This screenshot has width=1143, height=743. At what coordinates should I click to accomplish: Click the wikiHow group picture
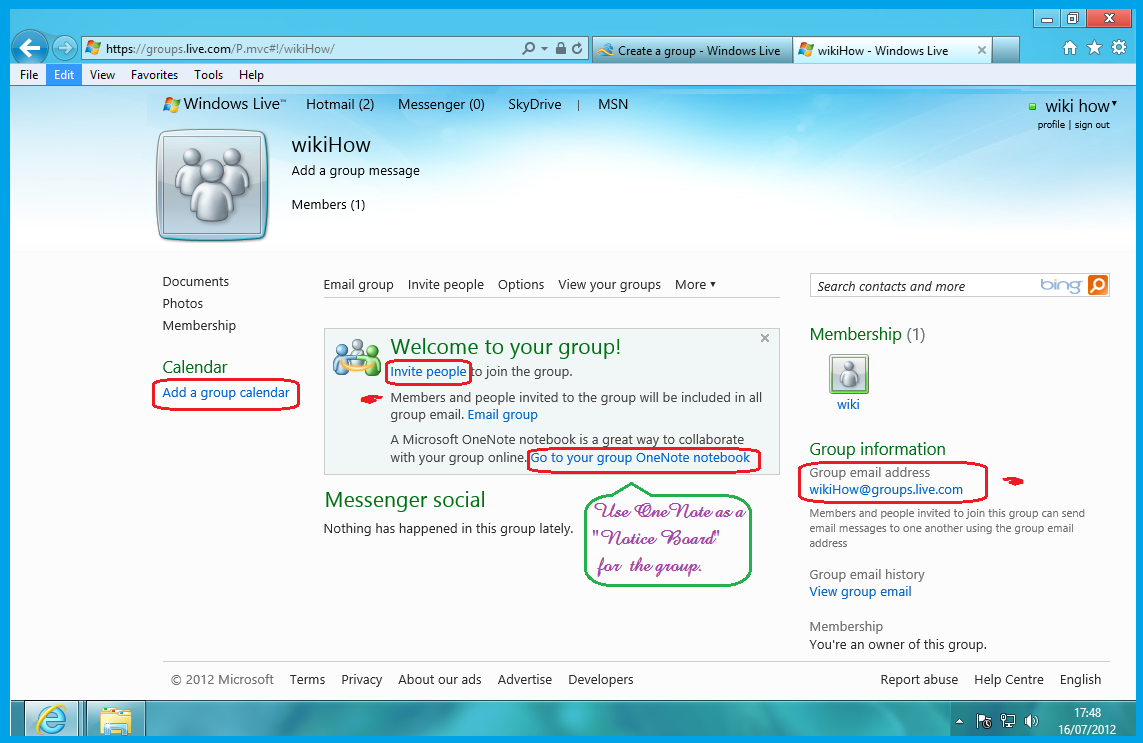point(212,185)
